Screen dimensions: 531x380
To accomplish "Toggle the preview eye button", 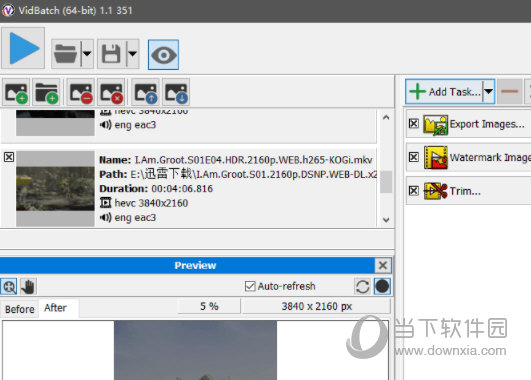I will pos(163,55).
